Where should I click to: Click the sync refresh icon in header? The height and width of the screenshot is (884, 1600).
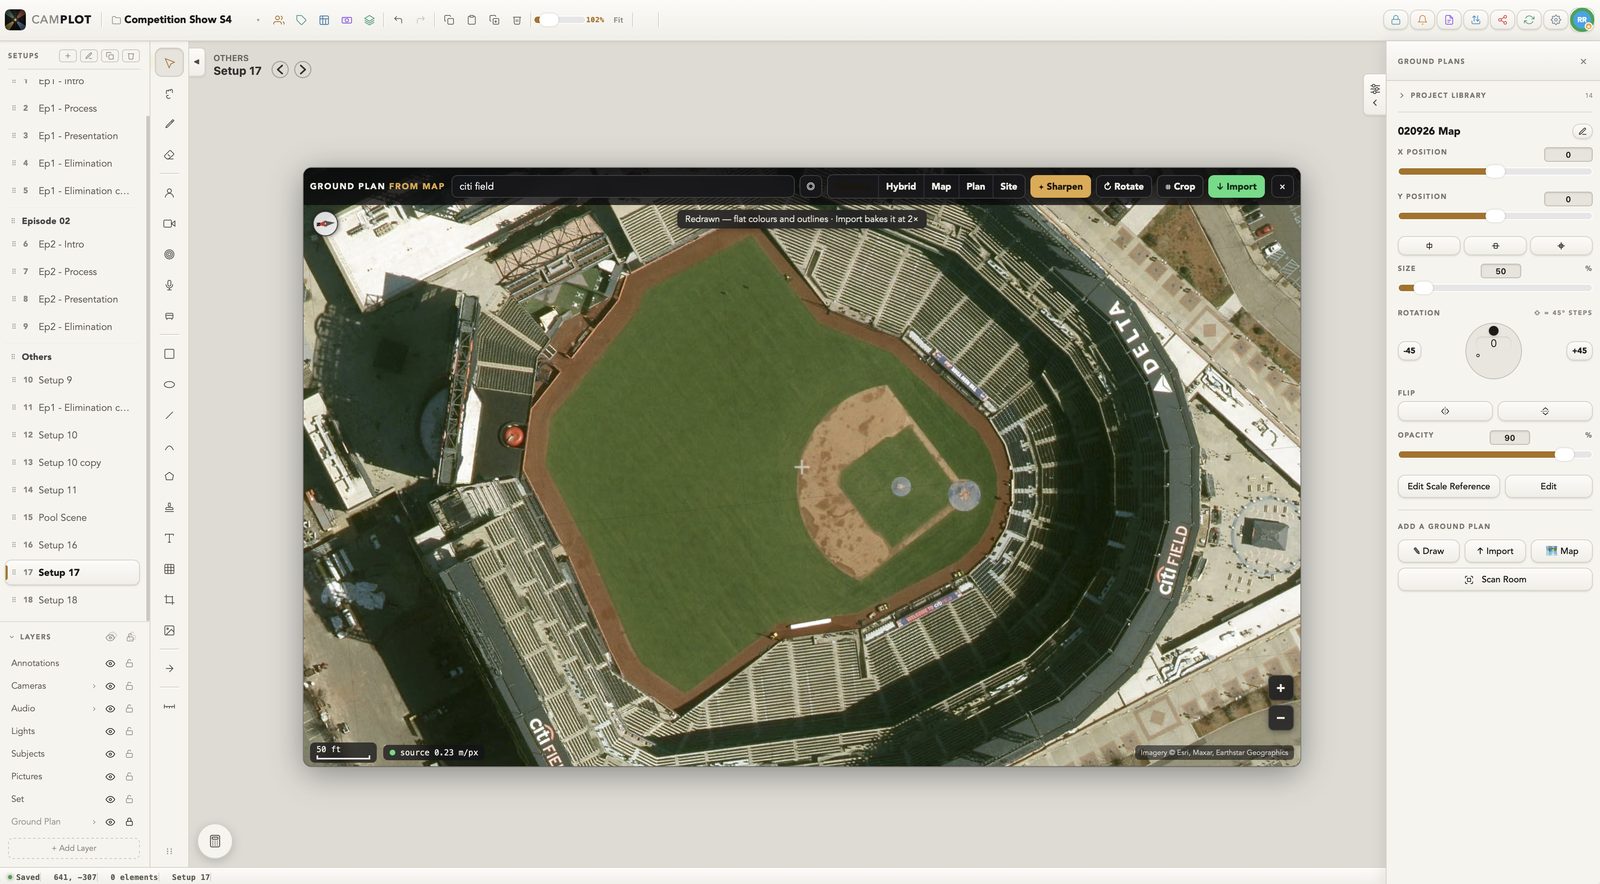[1529, 20]
